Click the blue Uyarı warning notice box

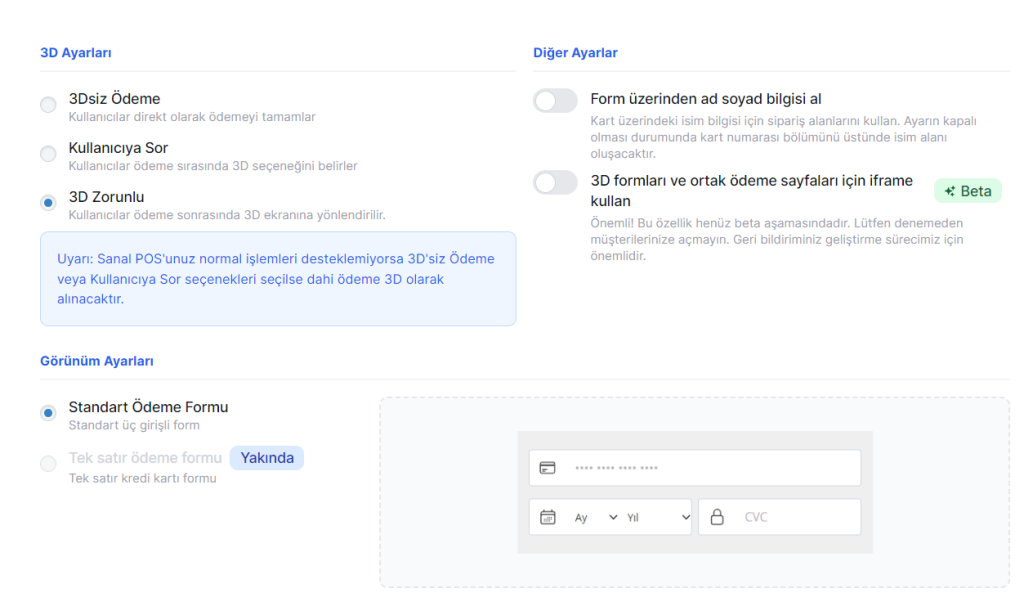point(278,278)
